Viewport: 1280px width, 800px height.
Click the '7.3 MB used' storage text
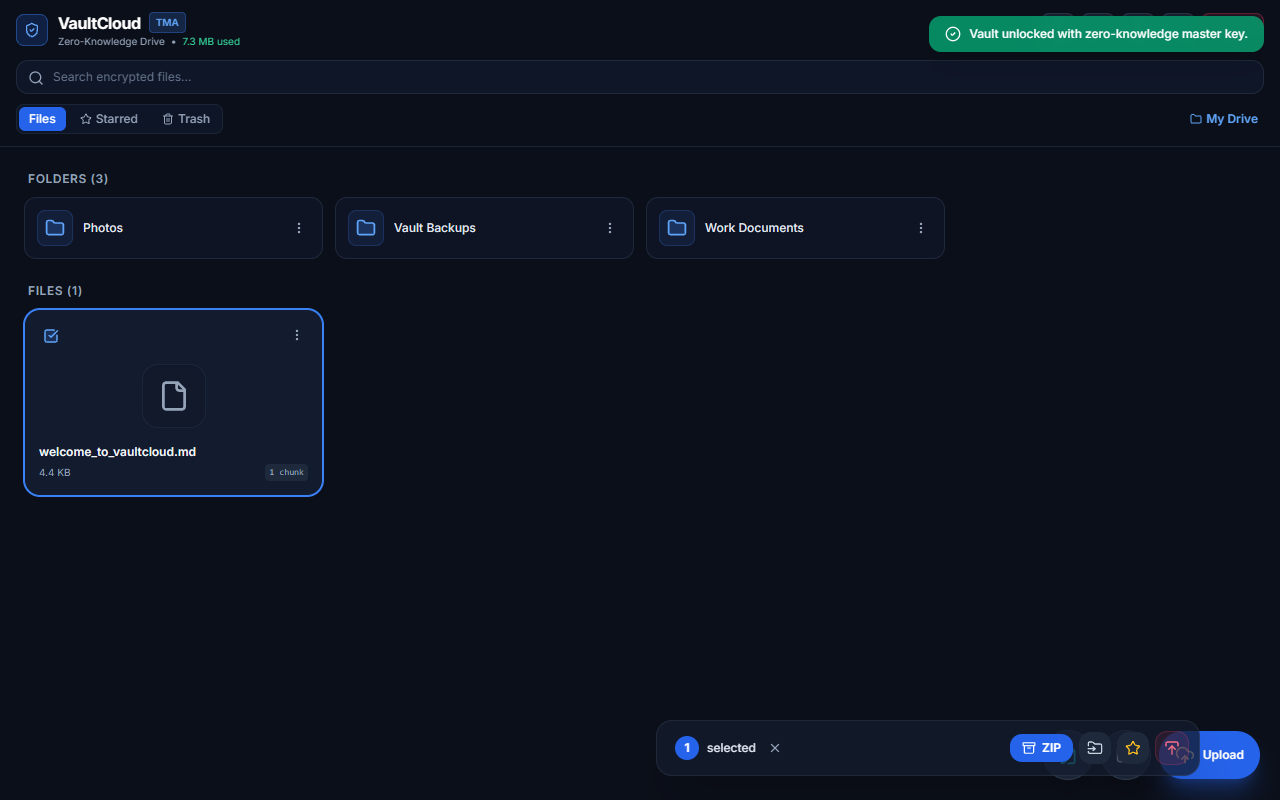211,42
